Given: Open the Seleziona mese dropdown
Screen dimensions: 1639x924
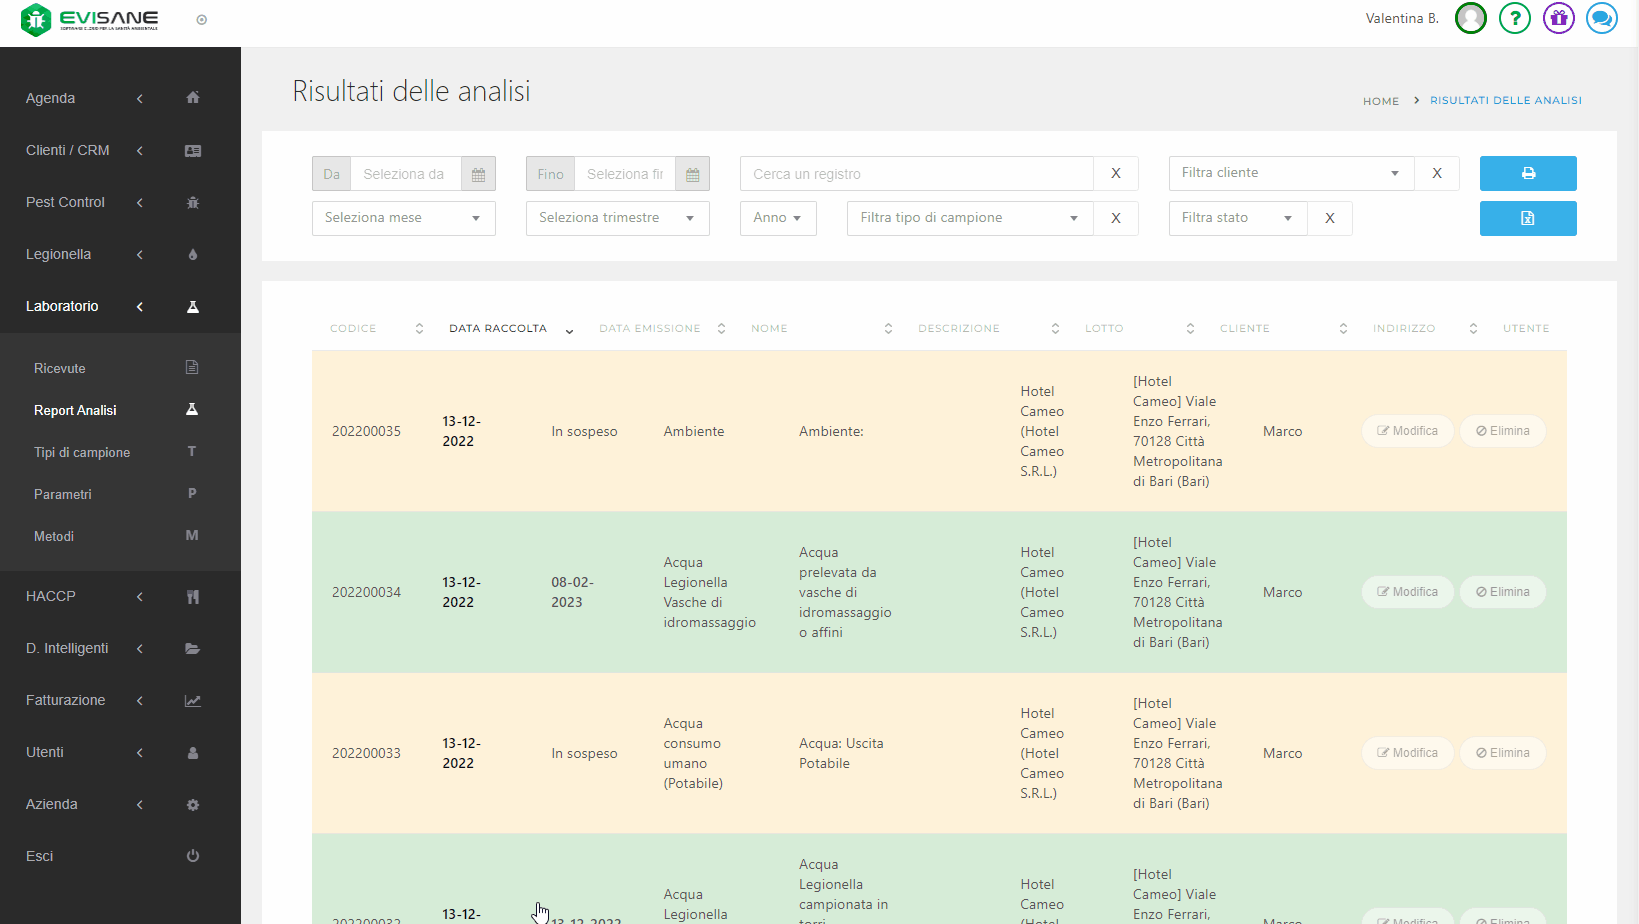Looking at the screenshot, I should (x=403, y=218).
